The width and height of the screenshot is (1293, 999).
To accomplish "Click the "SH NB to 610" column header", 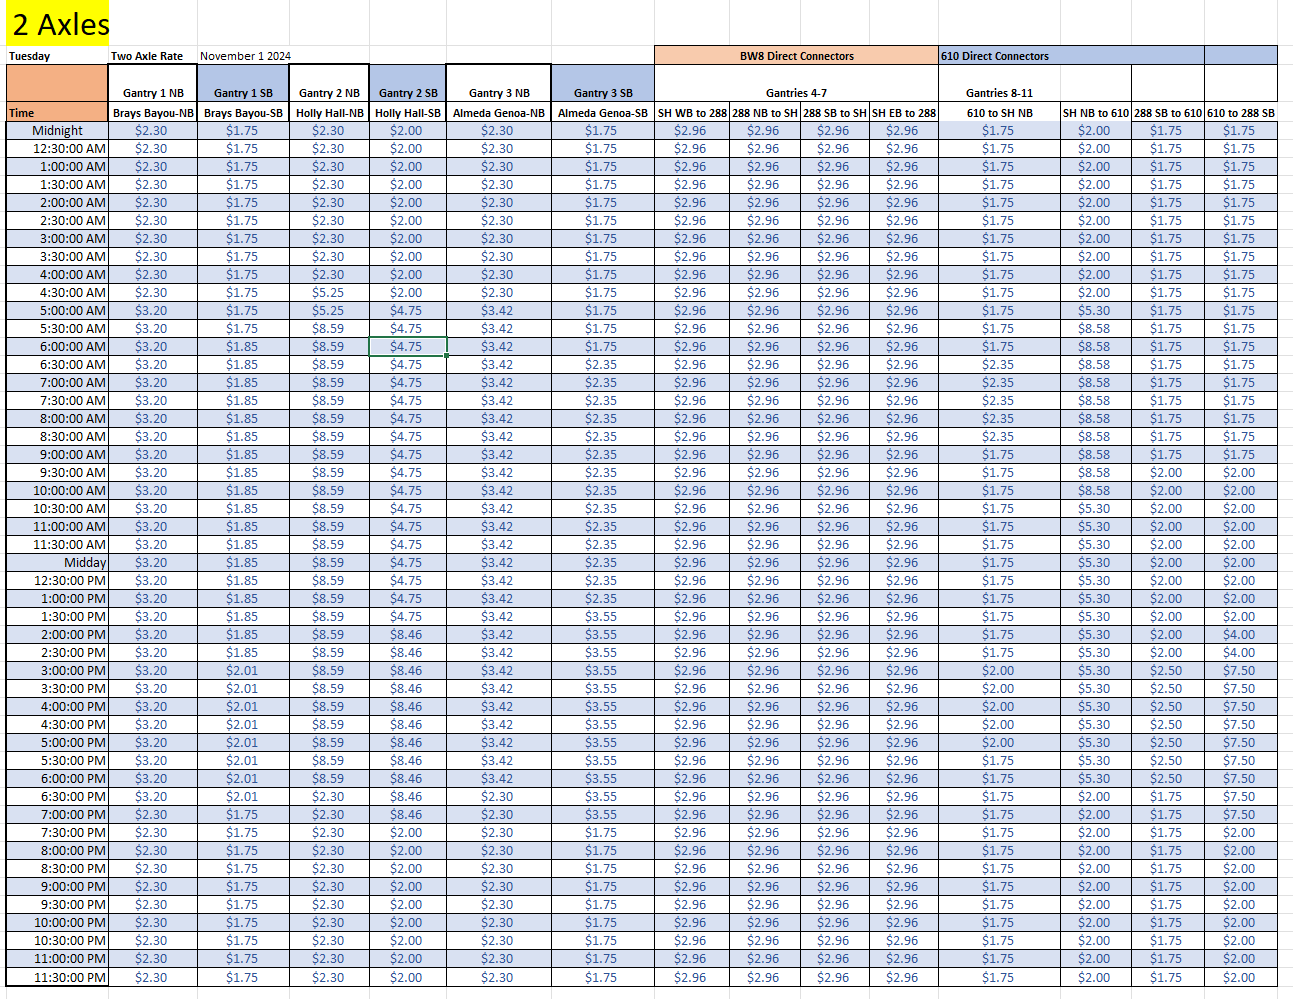I will [1095, 113].
